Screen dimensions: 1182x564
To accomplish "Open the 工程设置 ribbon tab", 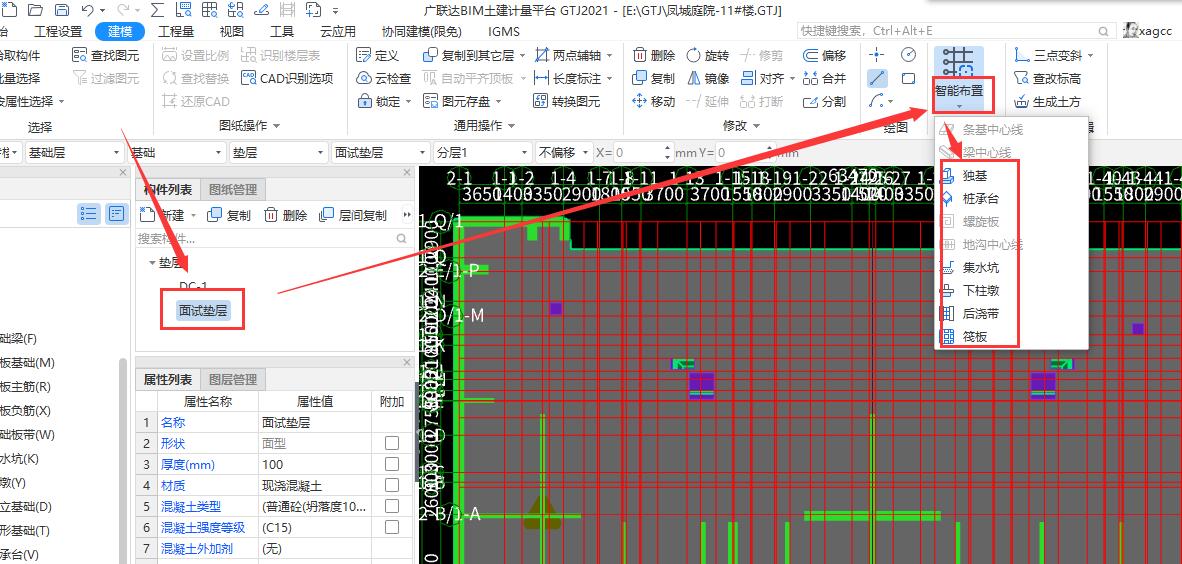I will pos(58,31).
